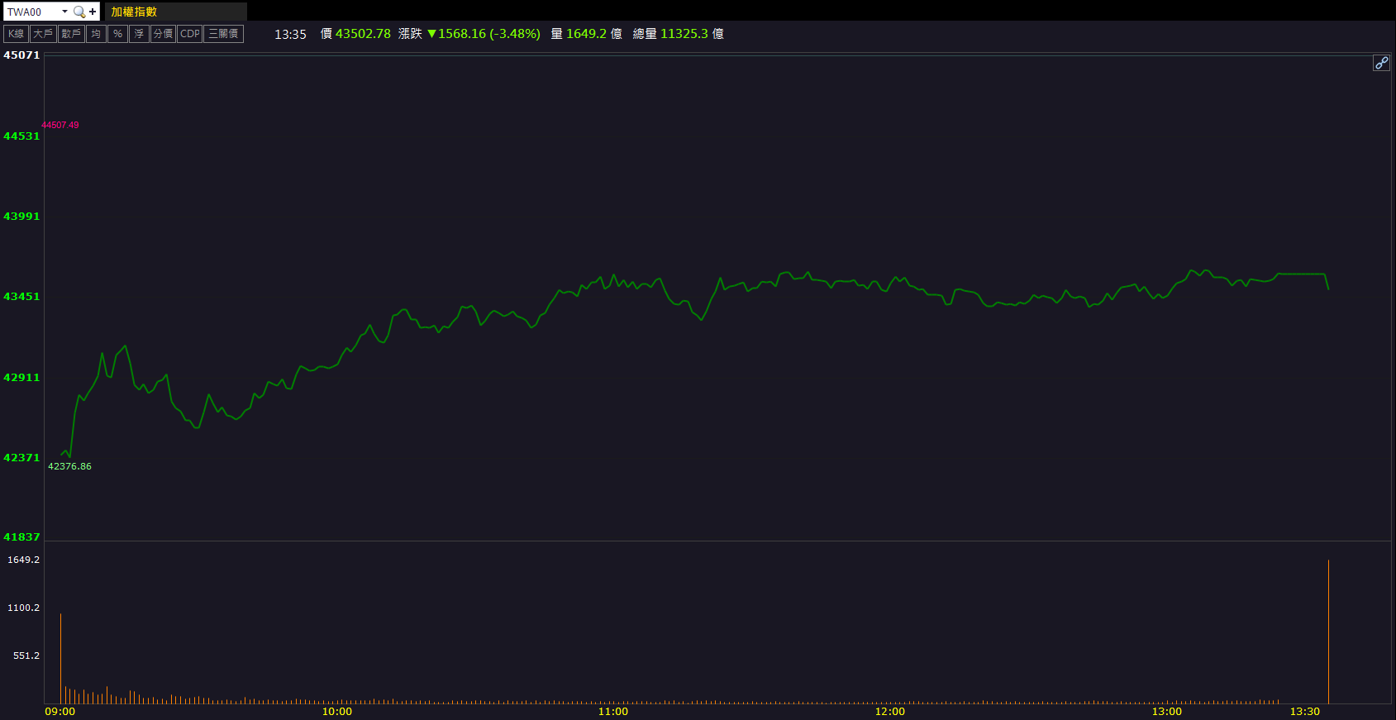Click the 42371 price axis label
Screen dimensions: 1396x720
22,458
